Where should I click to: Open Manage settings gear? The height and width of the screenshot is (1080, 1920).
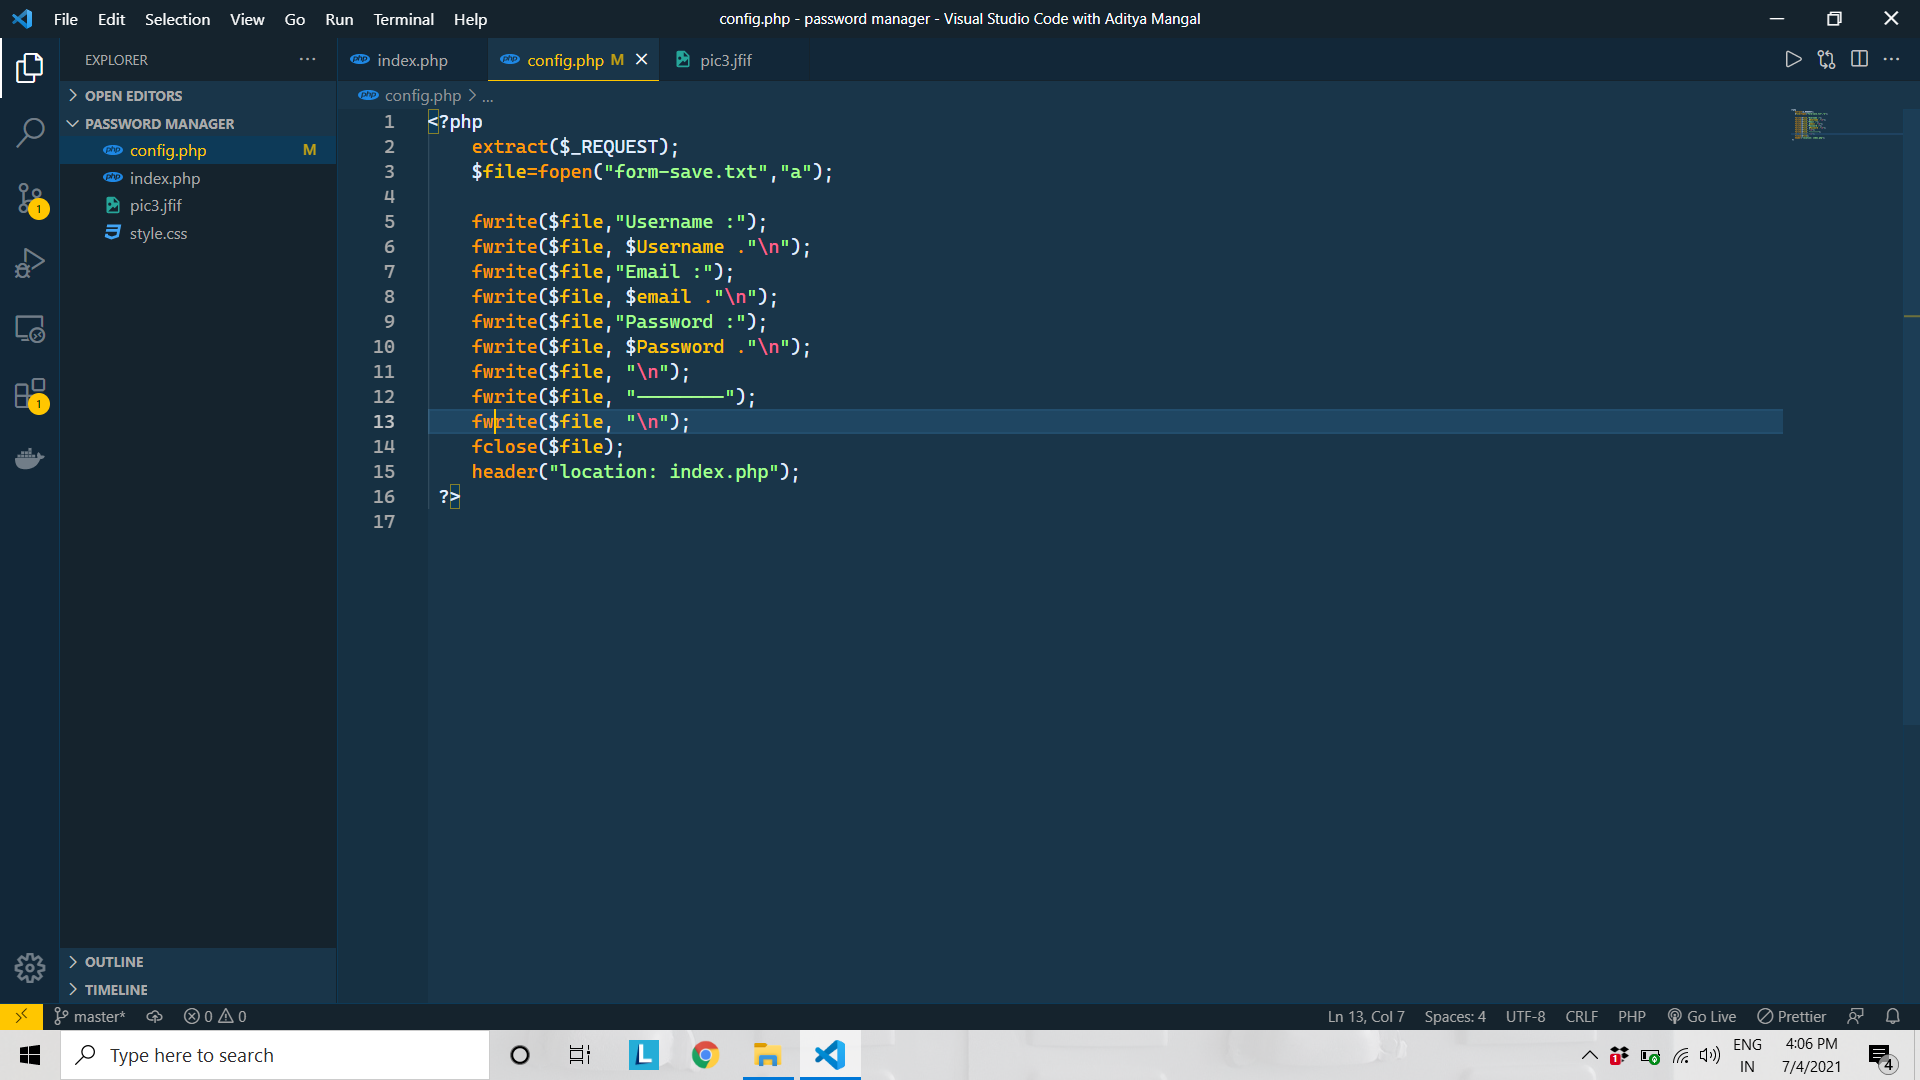pyautogui.click(x=30, y=967)
